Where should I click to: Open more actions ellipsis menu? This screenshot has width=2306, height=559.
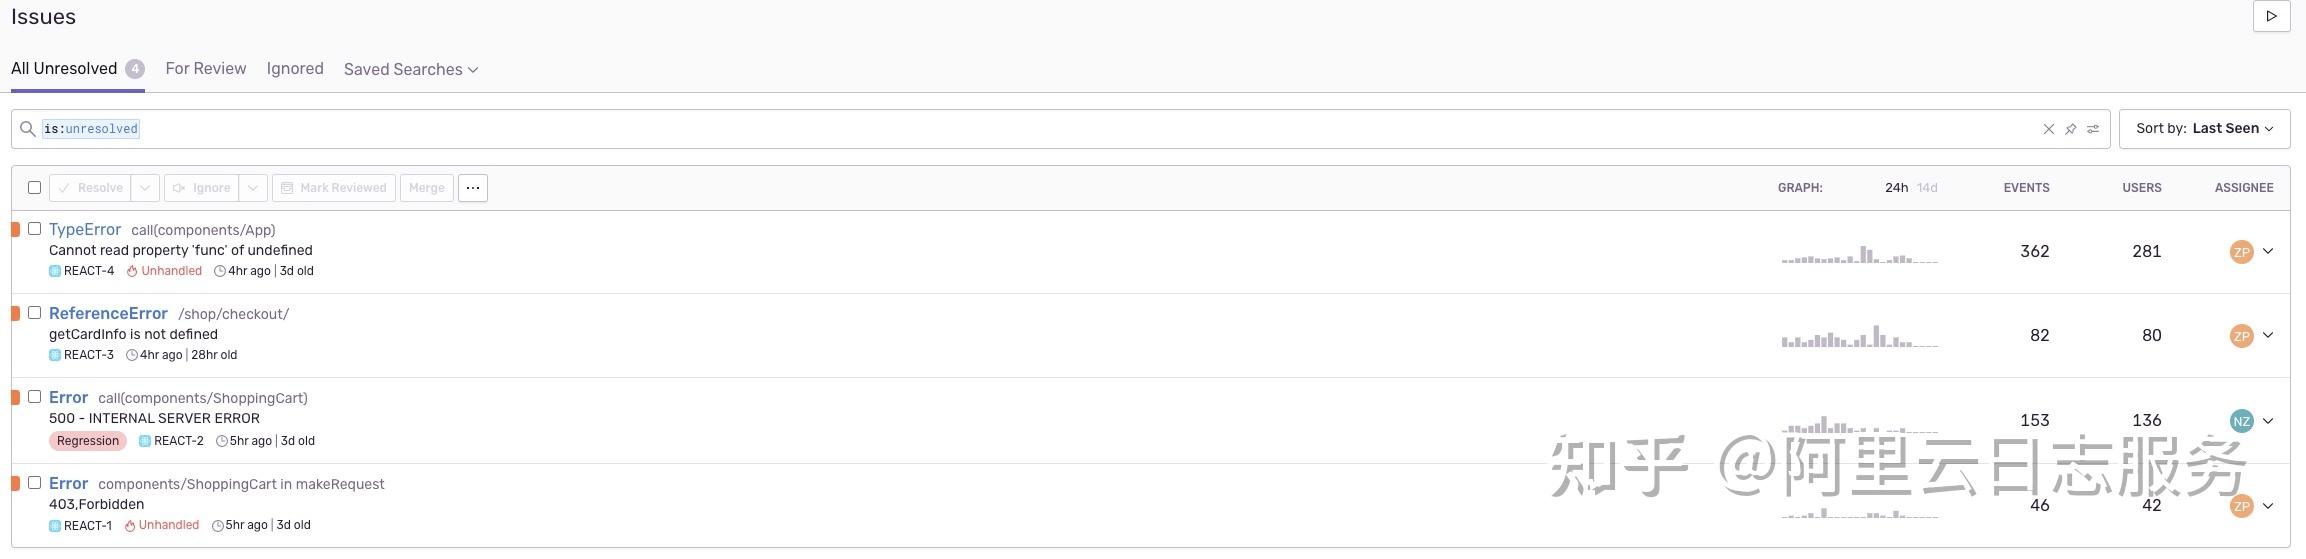click(x=472, y=188)
